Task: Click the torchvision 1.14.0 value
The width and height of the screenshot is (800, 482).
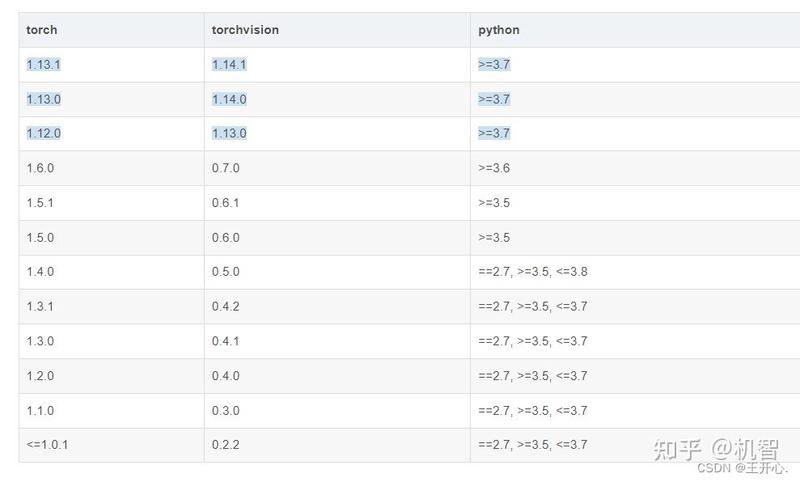Action: 229,99
